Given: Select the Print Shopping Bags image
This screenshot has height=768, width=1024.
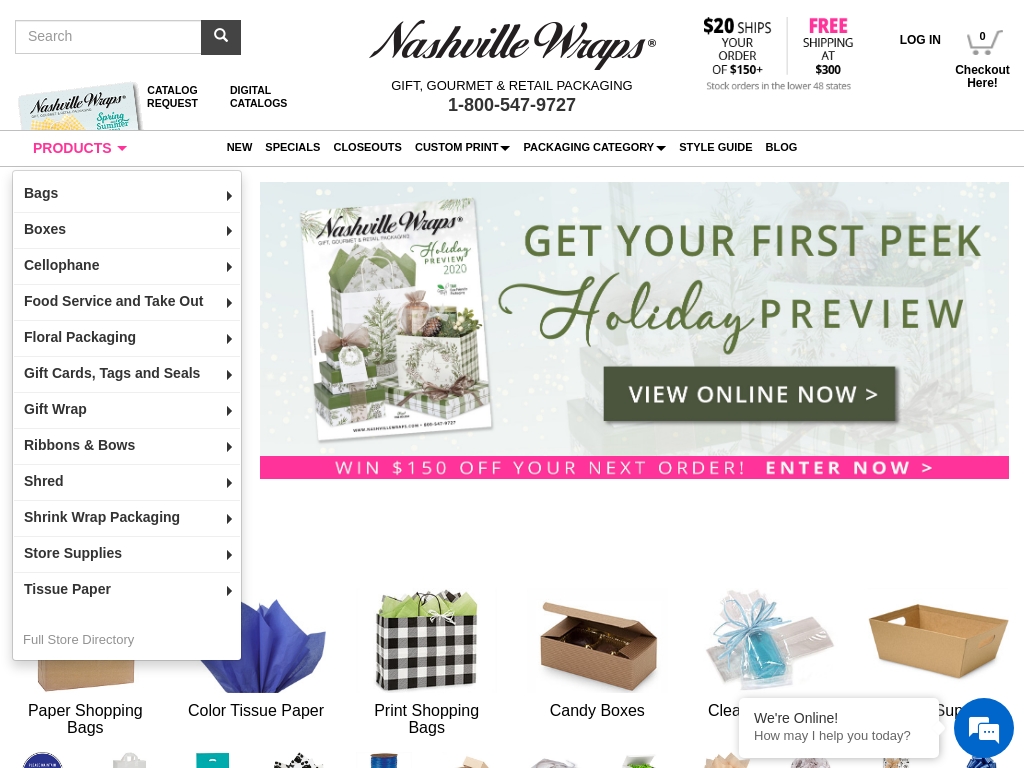Looking at the screenshot, I should pos(426,640).
